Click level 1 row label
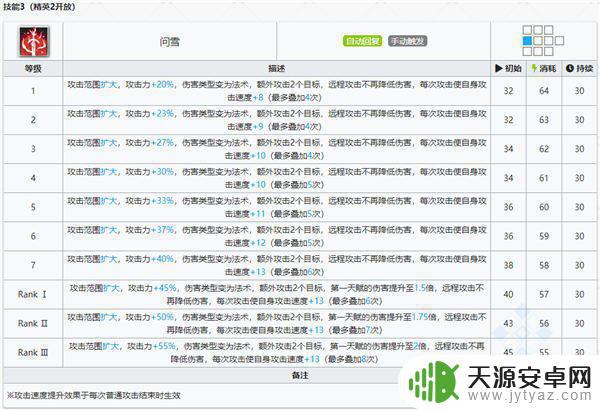Screen dimensions: 600x410 coord(33,91)
